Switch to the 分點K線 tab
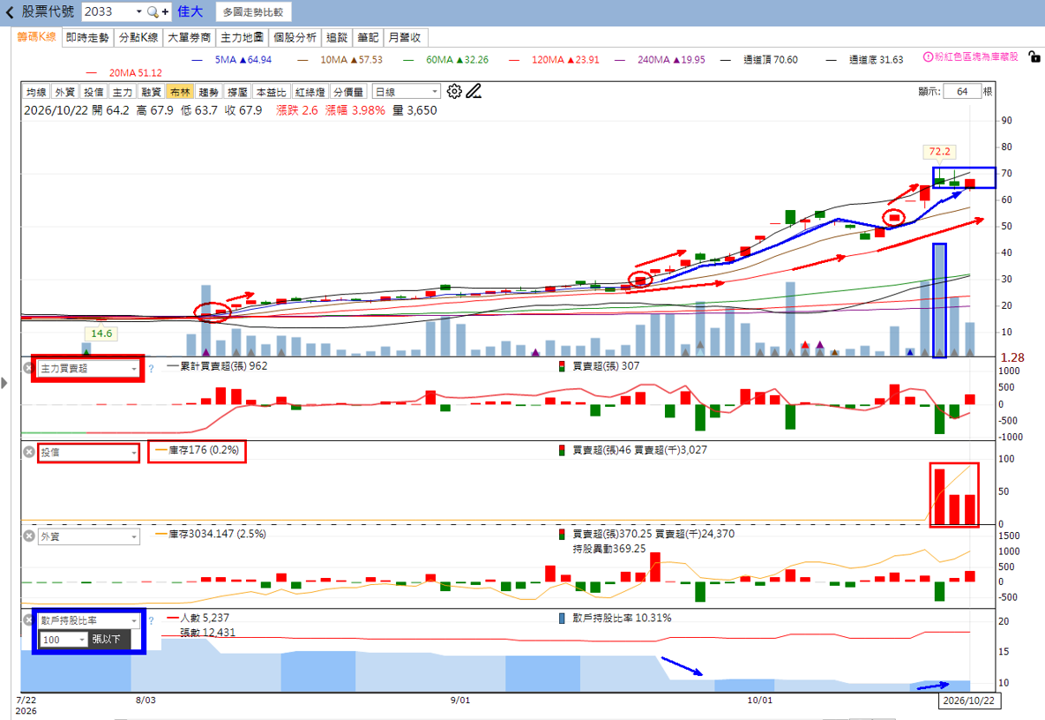The height and width of the screenshot is (720, 1045). [x=139, y=37]
